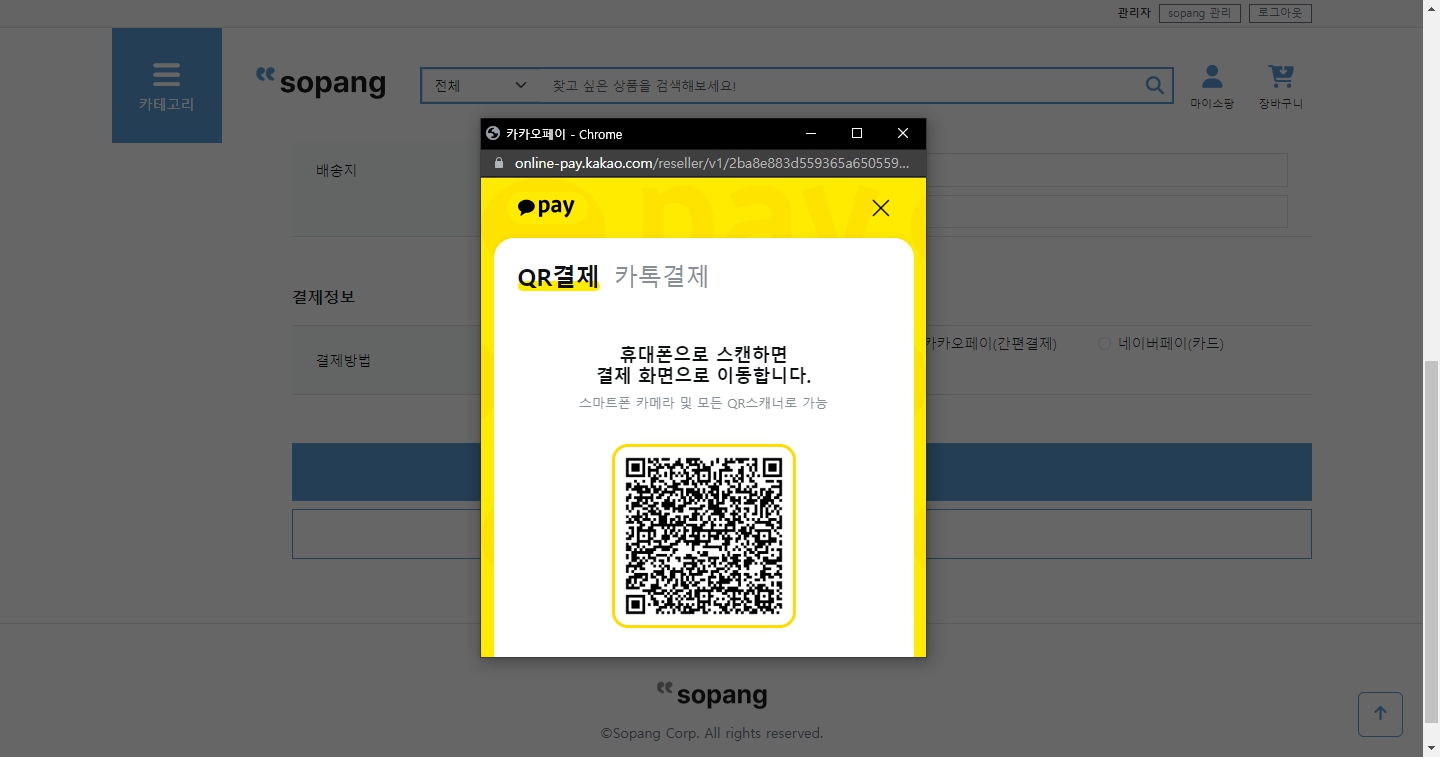Click the sopang 관리 button
The width and height of the screenshot is (1440, 757).
[x=1200, y=13]
